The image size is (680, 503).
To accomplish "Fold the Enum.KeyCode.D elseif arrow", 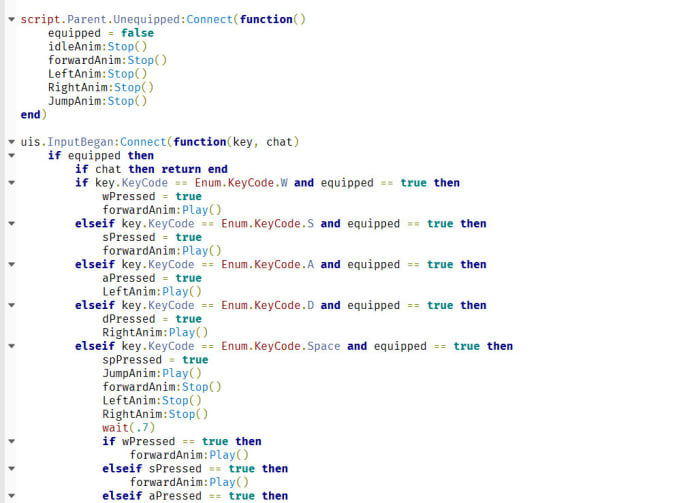I will click(x=12, y=305).
